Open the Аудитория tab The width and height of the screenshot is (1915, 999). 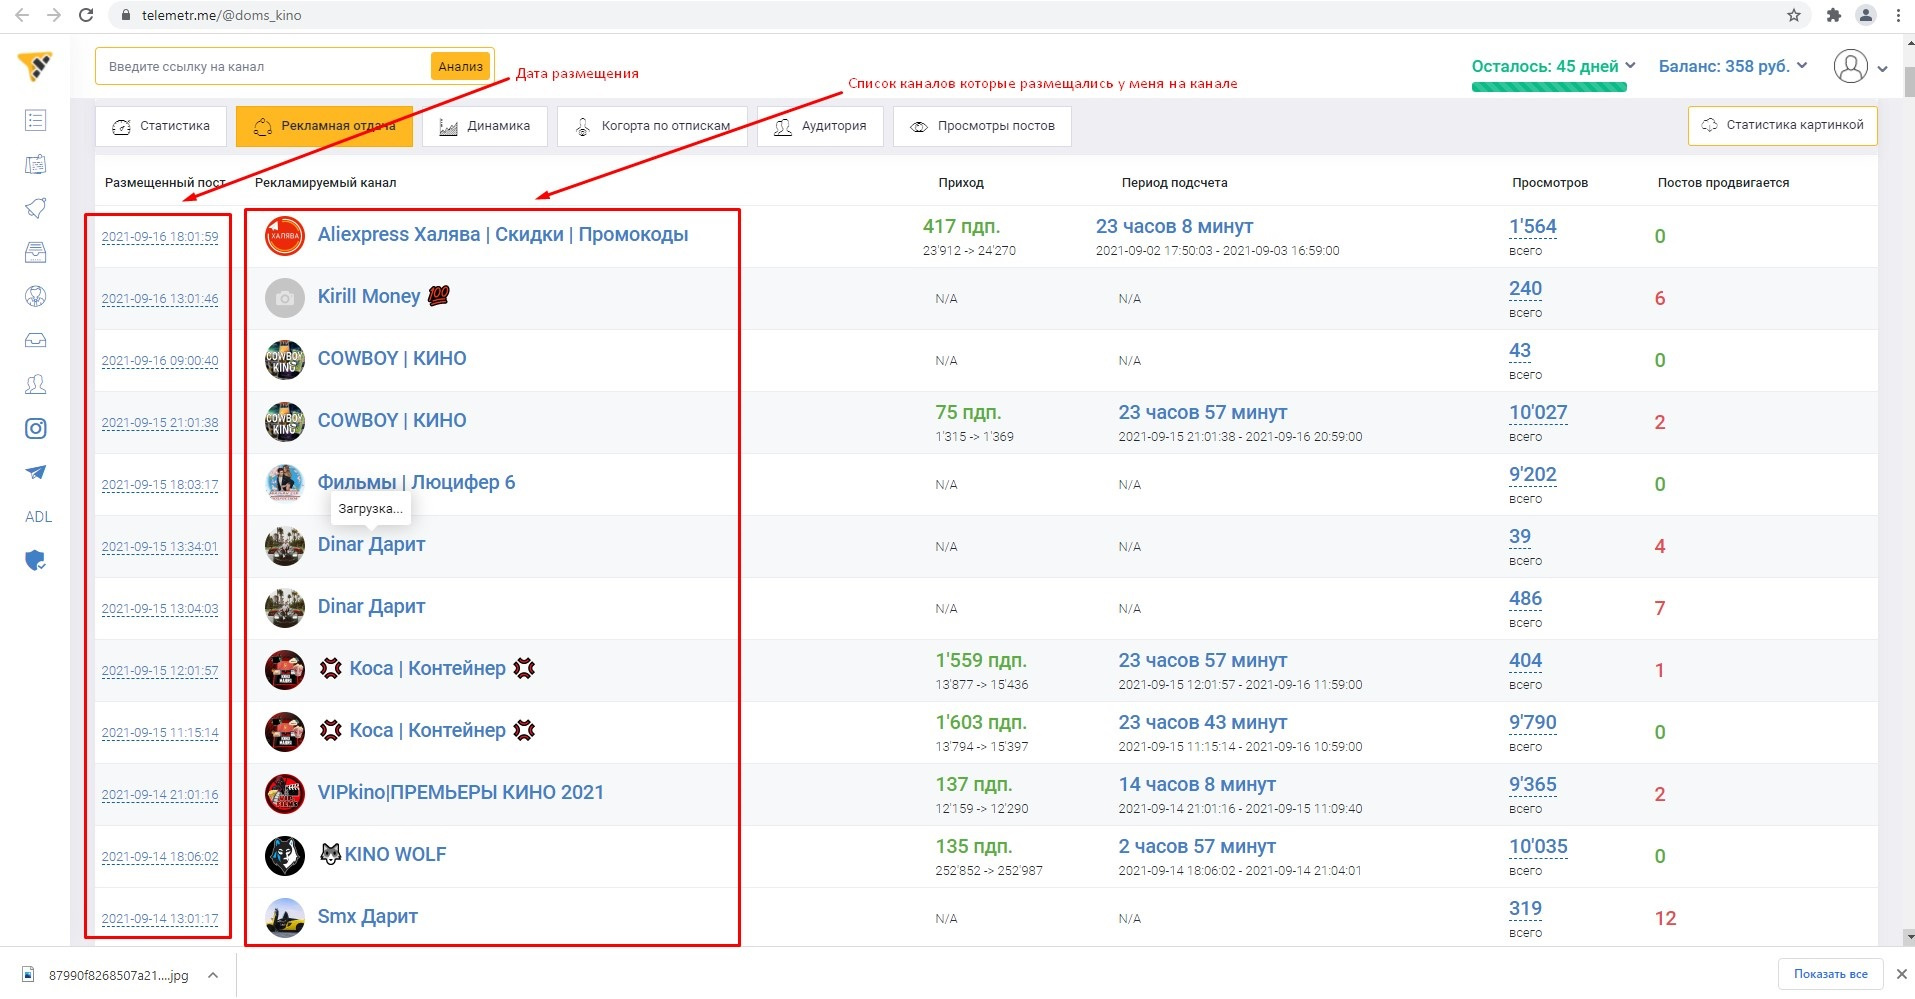pyautogui.click(x=820, y=126)
